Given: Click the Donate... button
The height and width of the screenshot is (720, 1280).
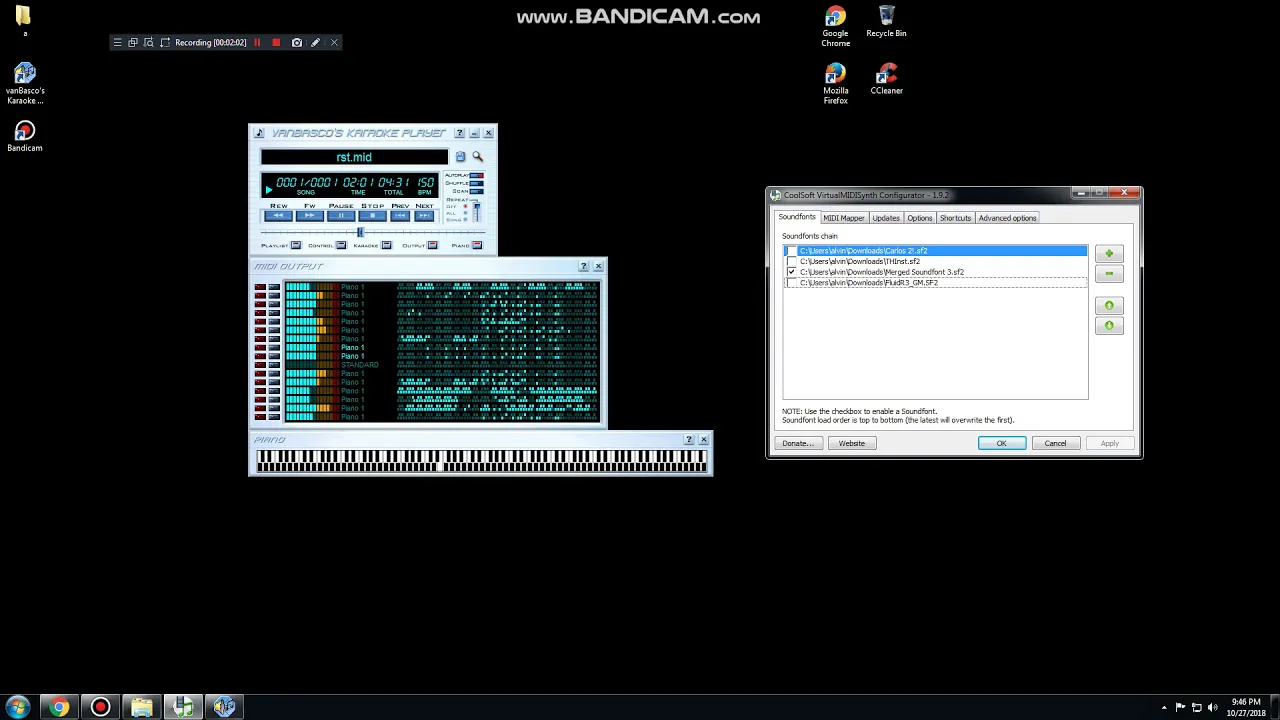Looking at the screenshot, I should pos(798,443).
